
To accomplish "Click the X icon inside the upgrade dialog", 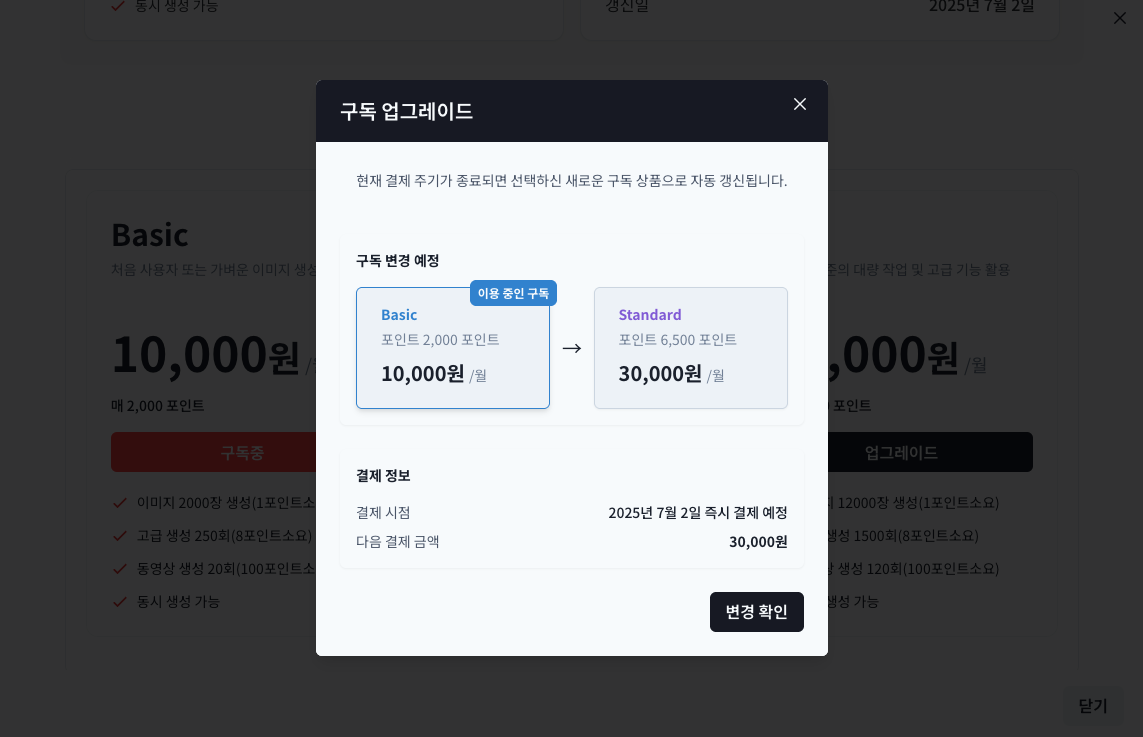I will click(800, 104).
